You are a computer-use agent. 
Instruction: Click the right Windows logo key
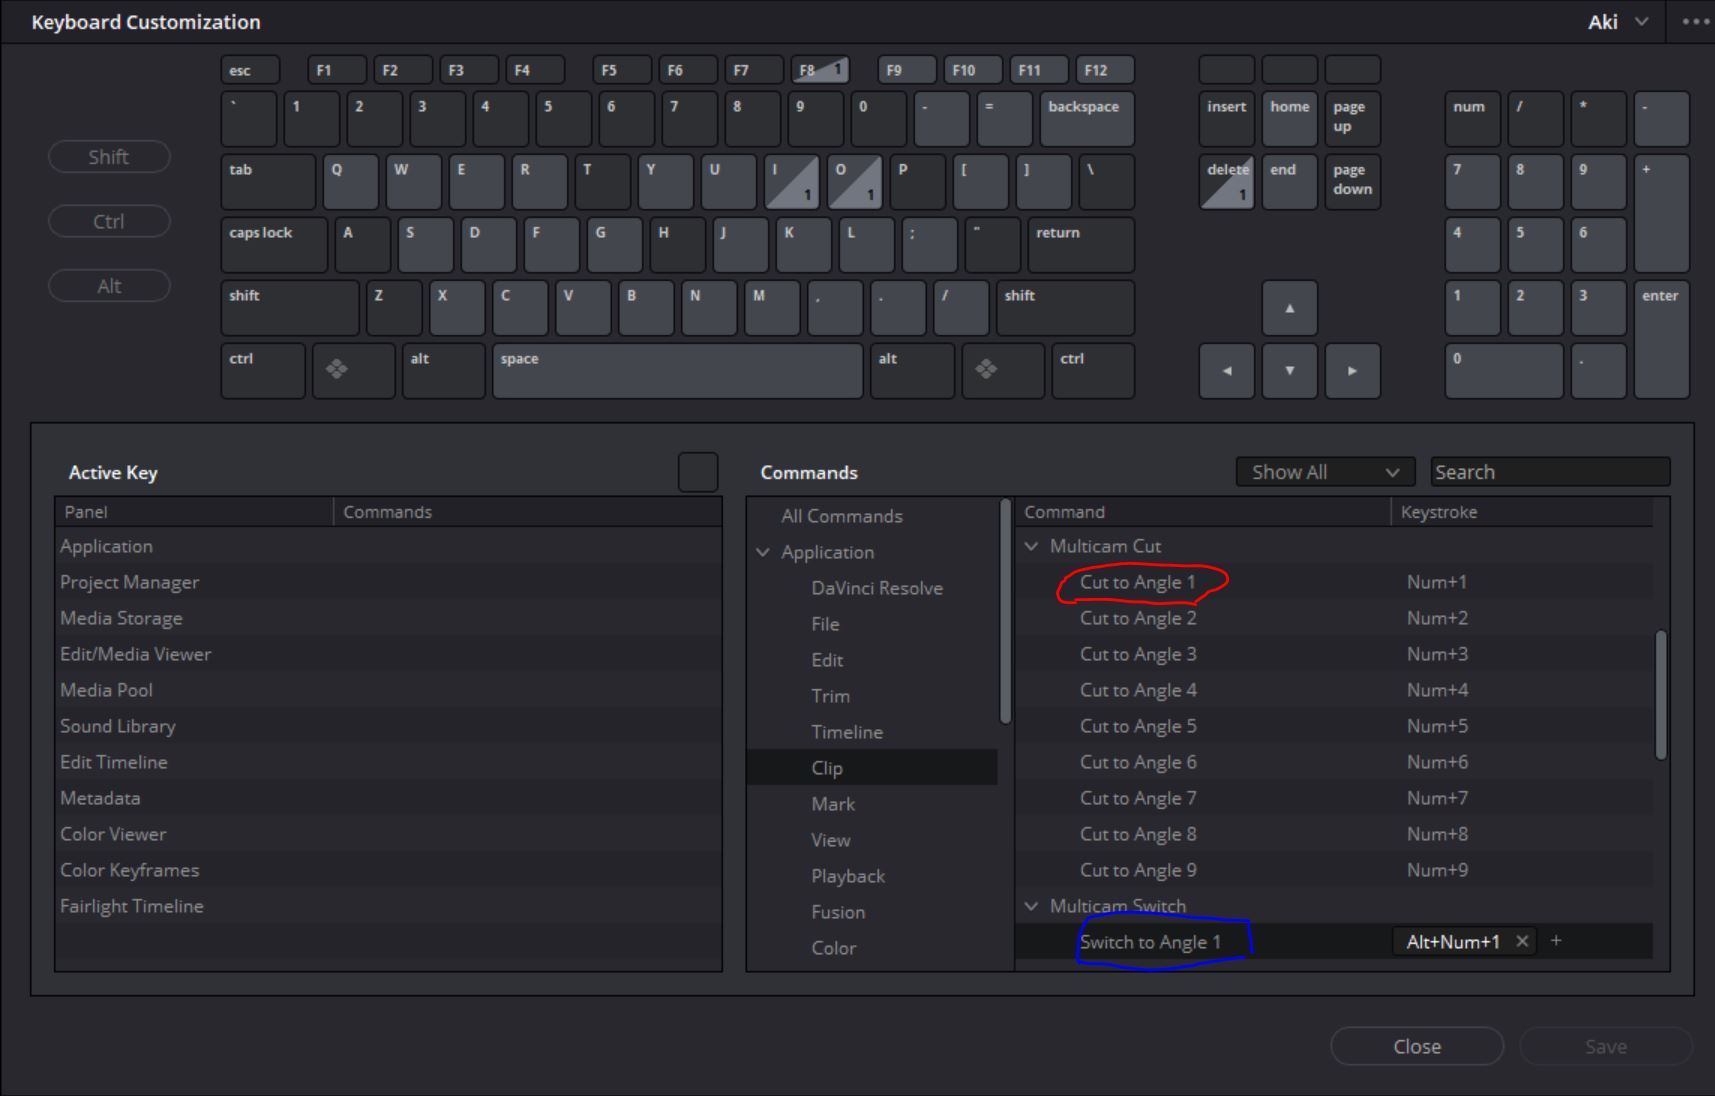pos(1003,371)
